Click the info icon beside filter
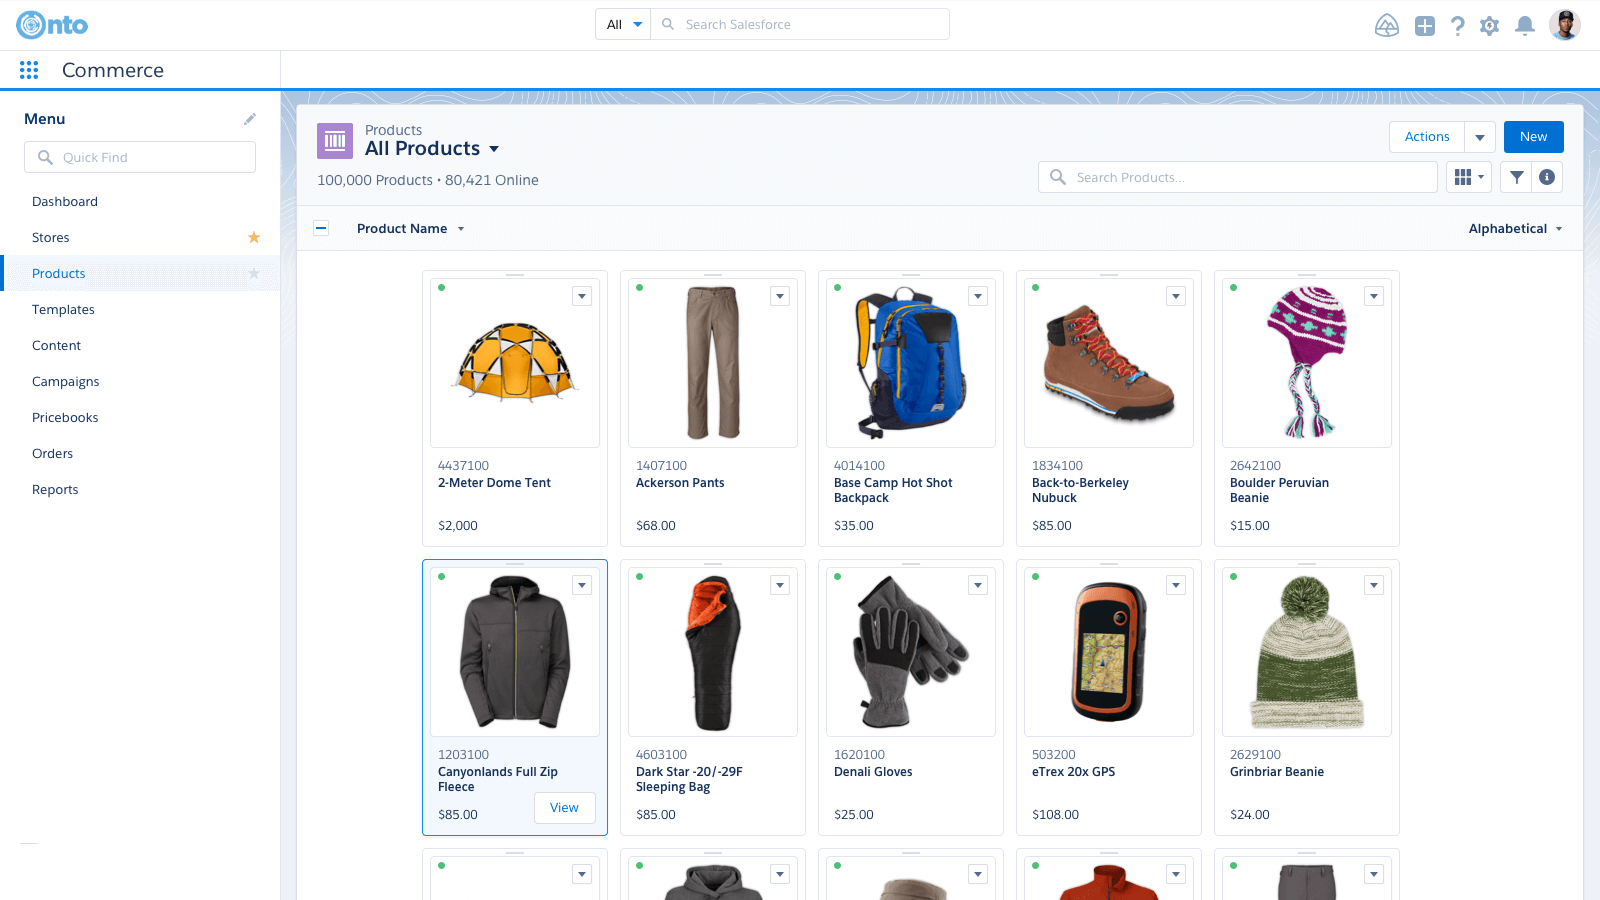1600x900 pixels. (x=1547, y=177)
